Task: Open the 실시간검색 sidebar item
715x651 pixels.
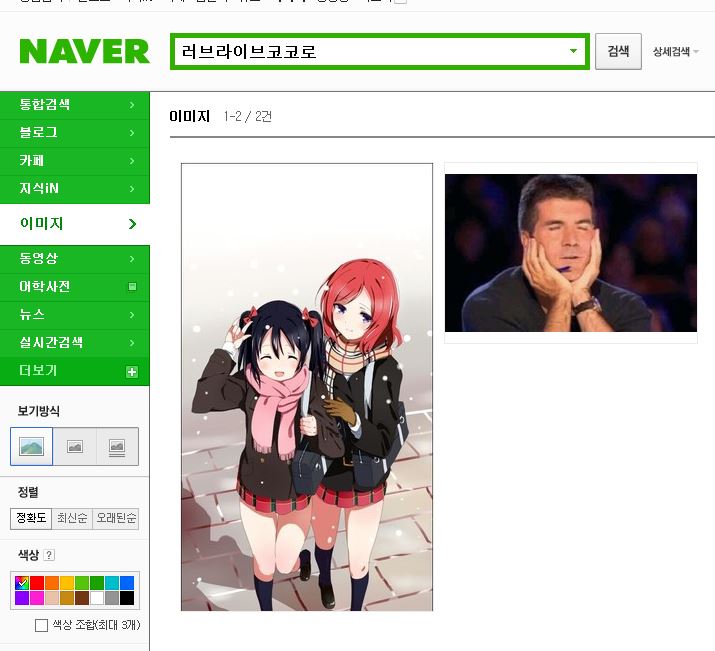Action: (75, 343)
